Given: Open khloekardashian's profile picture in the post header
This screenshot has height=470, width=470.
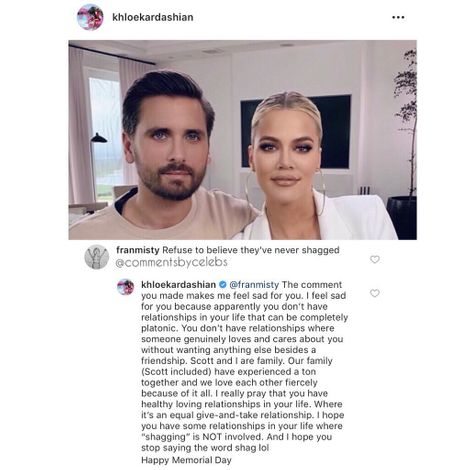Looking at the screenshot, I should tap(90, 17).
